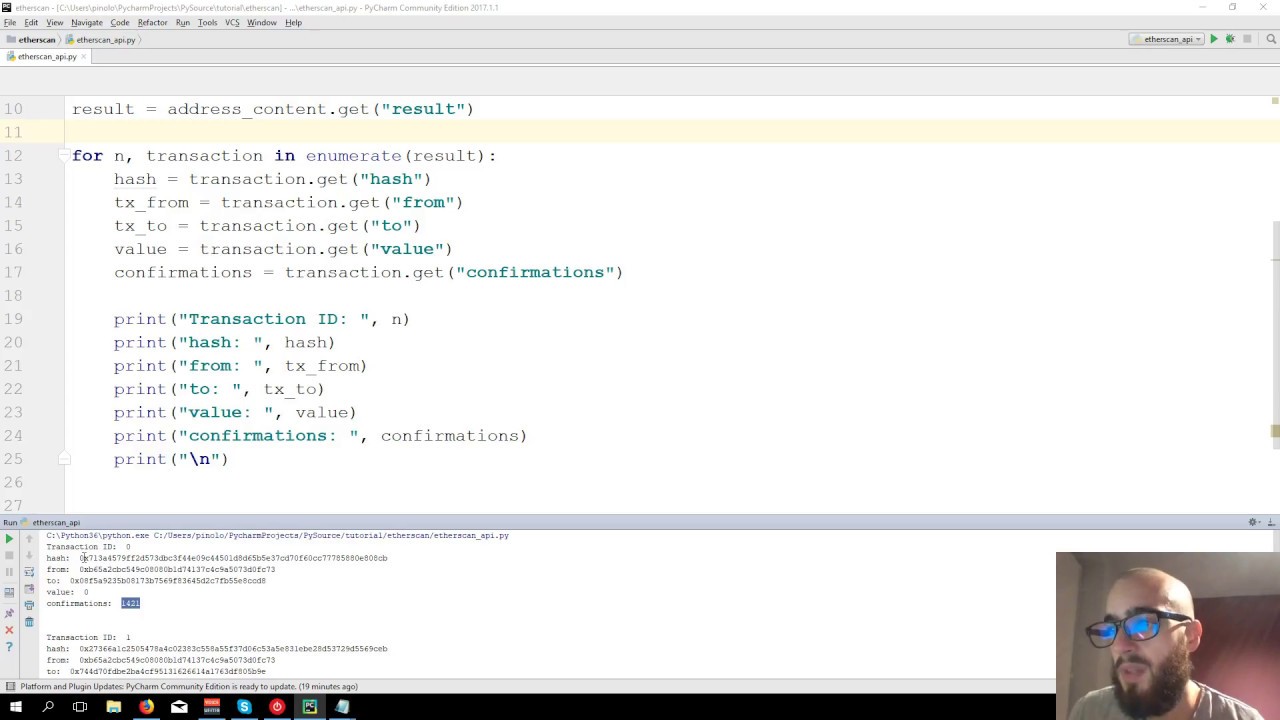Image resolution: width=1280 pixels, height=720 pixels.
Task: Open the Run menu
Action: (182, 22)
